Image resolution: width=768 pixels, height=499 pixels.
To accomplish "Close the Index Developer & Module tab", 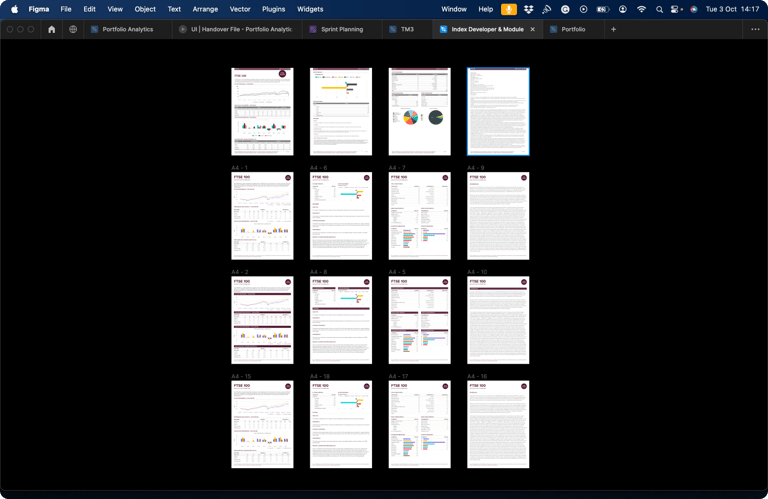I will [533, 30].
